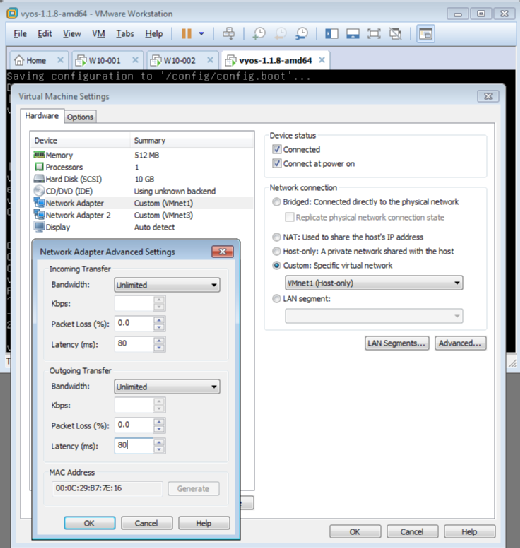The width and height of the screenshot is (520, 548).
Task: Click the console view toolbar icon
Action: [425, 34]
